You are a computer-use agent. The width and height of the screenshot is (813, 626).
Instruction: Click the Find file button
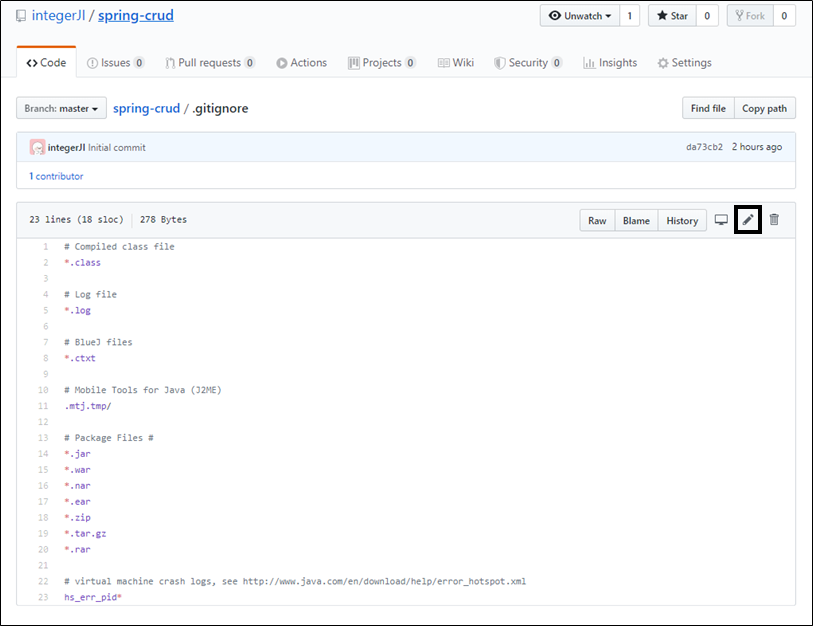click(708, 108)
